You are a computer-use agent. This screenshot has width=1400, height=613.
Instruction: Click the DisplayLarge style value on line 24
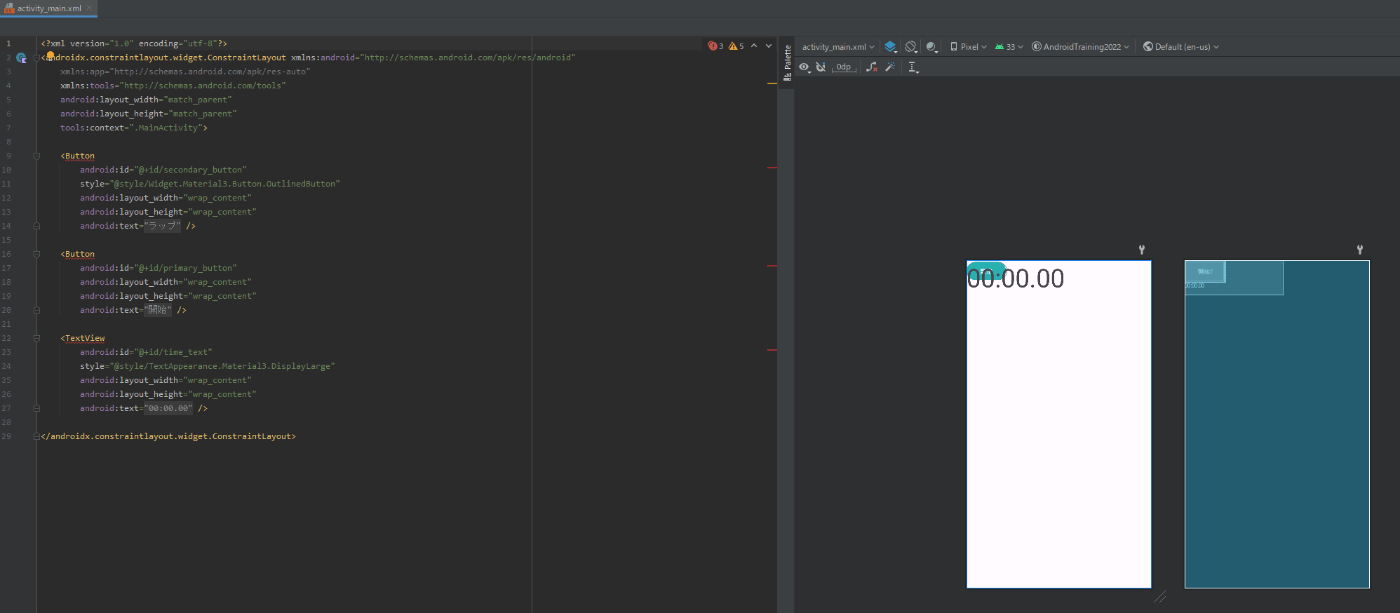pyautogui.click(x=220, y=366)
